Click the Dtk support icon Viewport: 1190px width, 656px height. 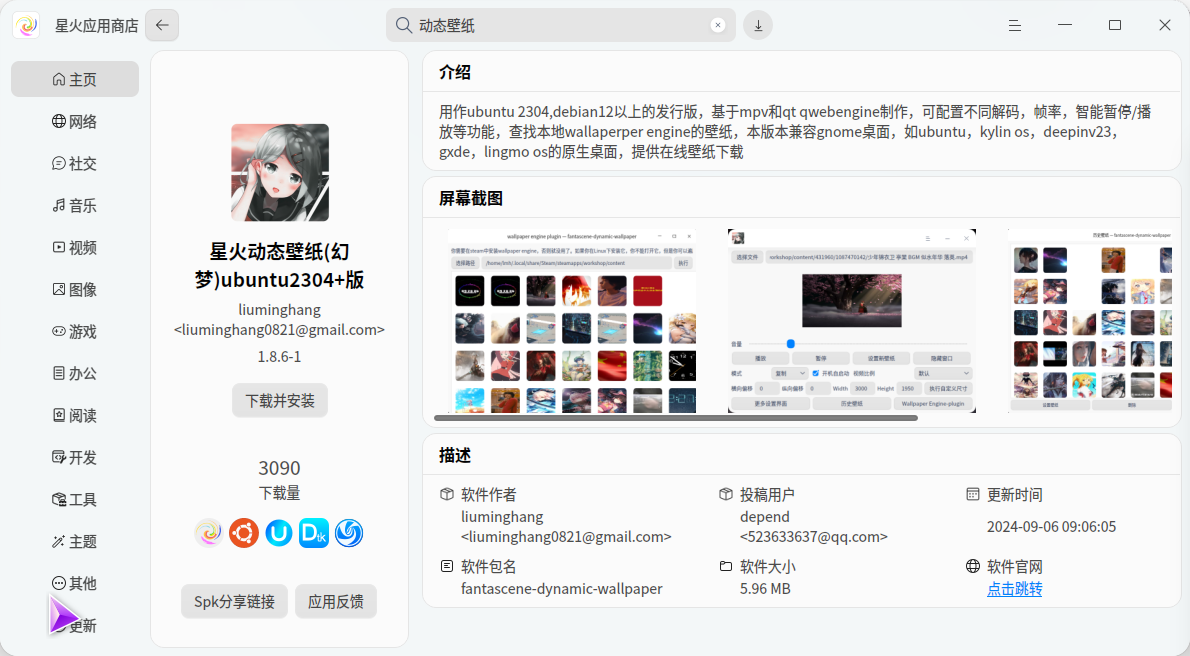click(313, 533)
